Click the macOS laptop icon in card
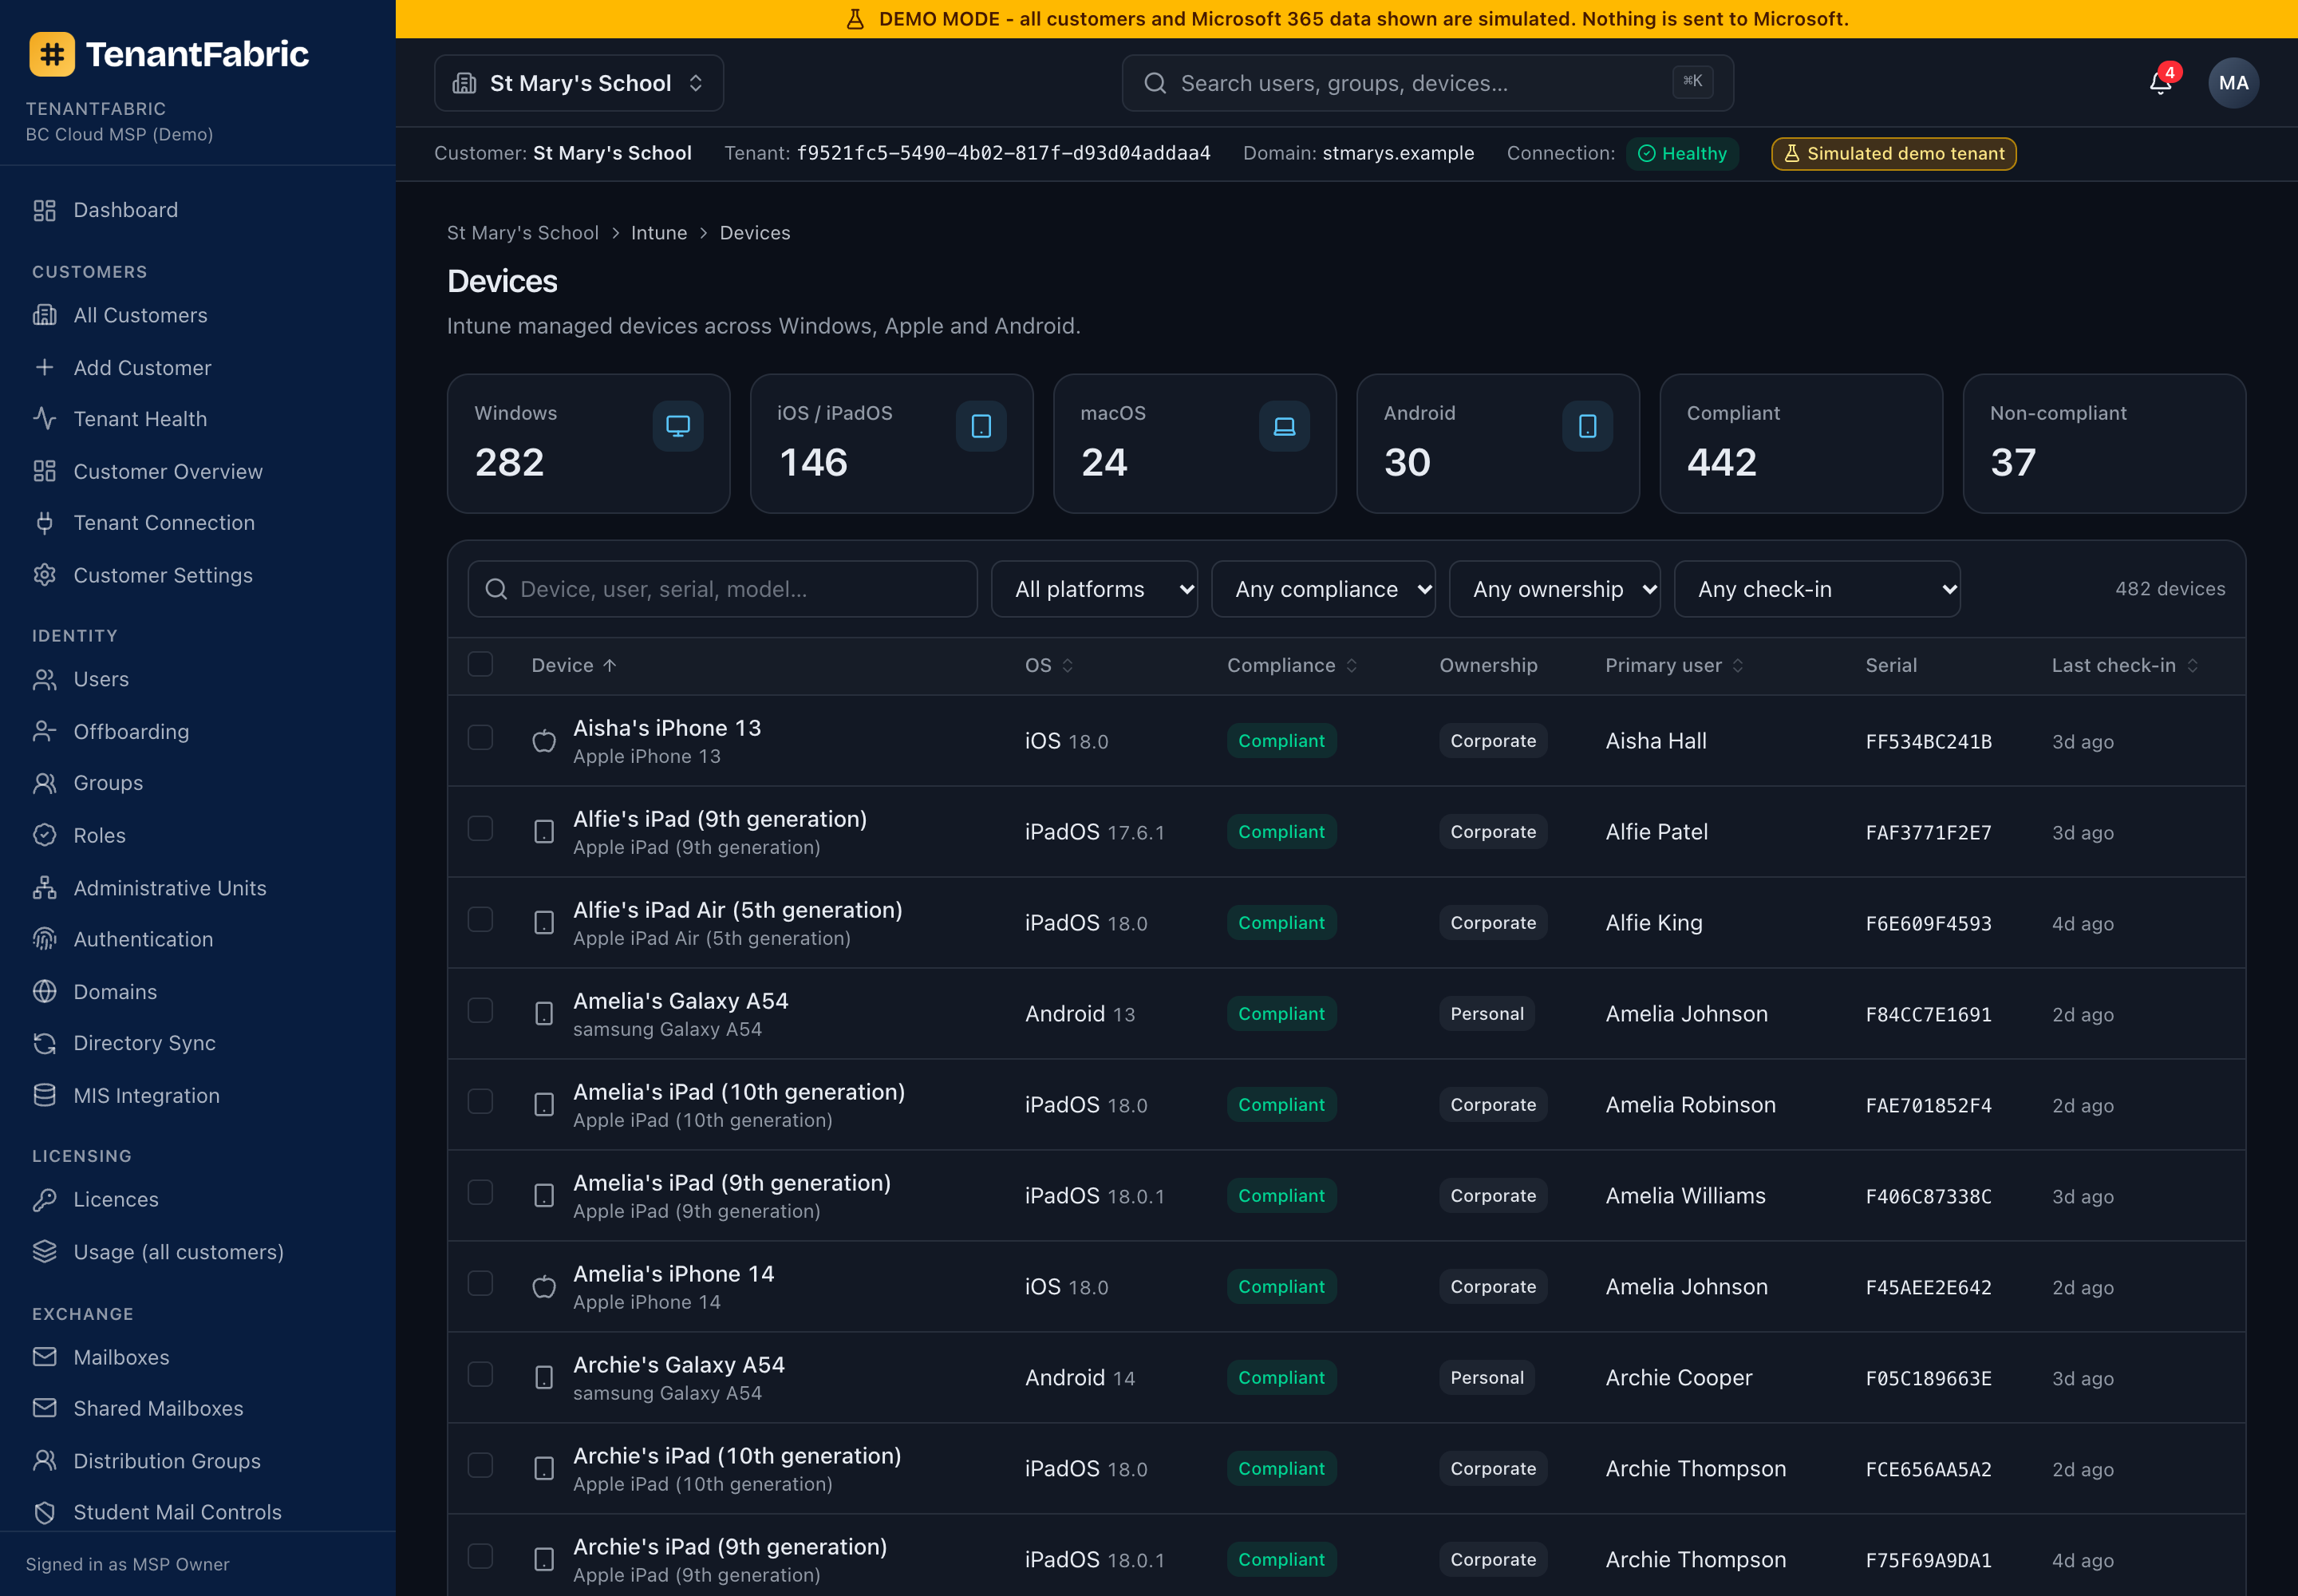Viewport: 2298px width, 1596px height. 1284,426
